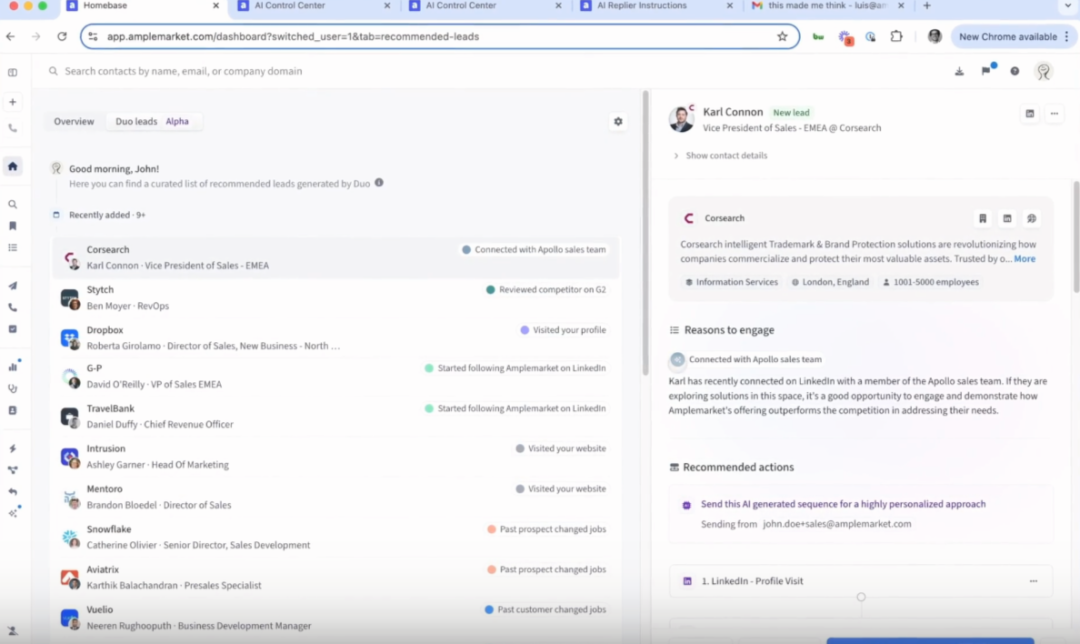
Task: Select the Mentoro lead Brandon Bloedel
Action: 335,497
